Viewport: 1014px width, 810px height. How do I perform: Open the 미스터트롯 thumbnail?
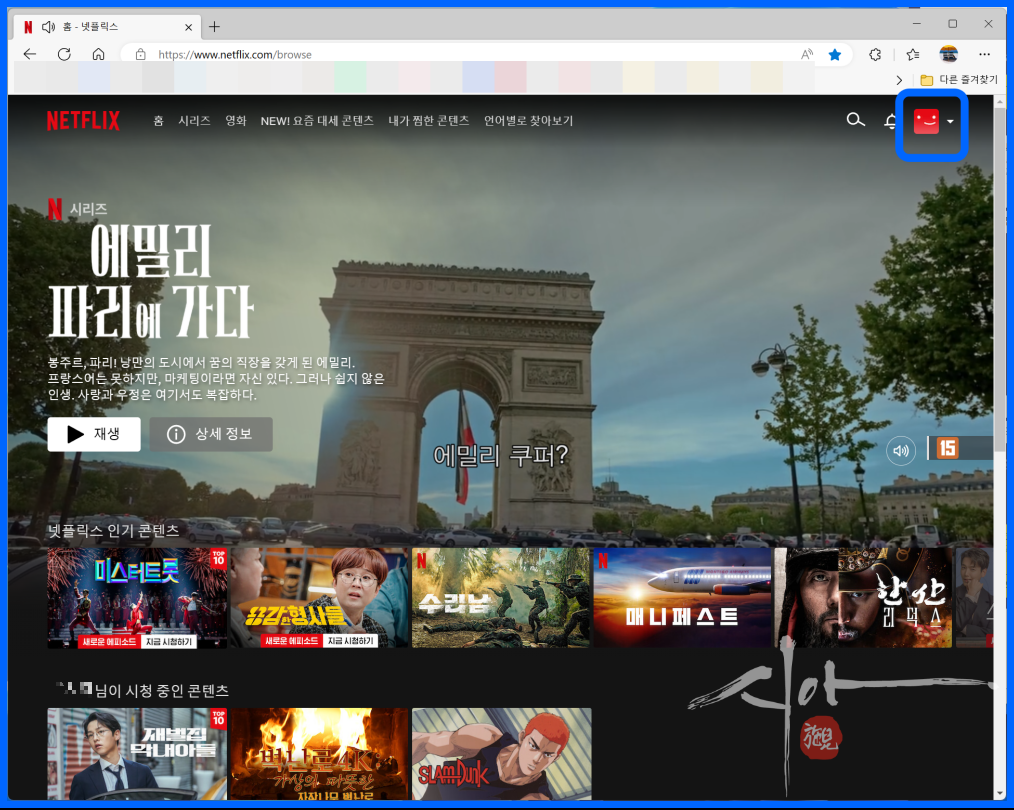point(137,598)
